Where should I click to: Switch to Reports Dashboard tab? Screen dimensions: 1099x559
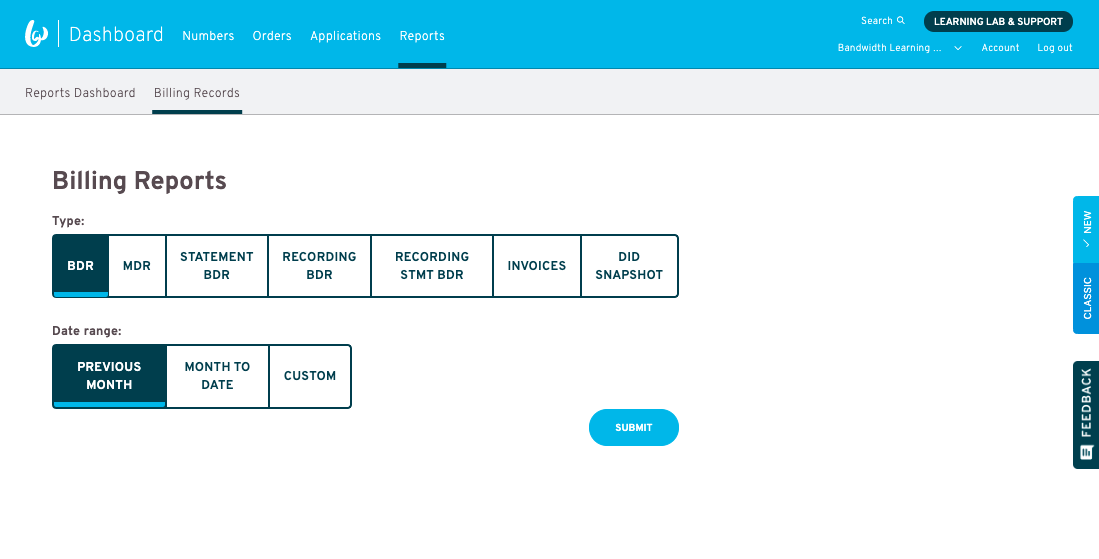[x=80, y=93]
